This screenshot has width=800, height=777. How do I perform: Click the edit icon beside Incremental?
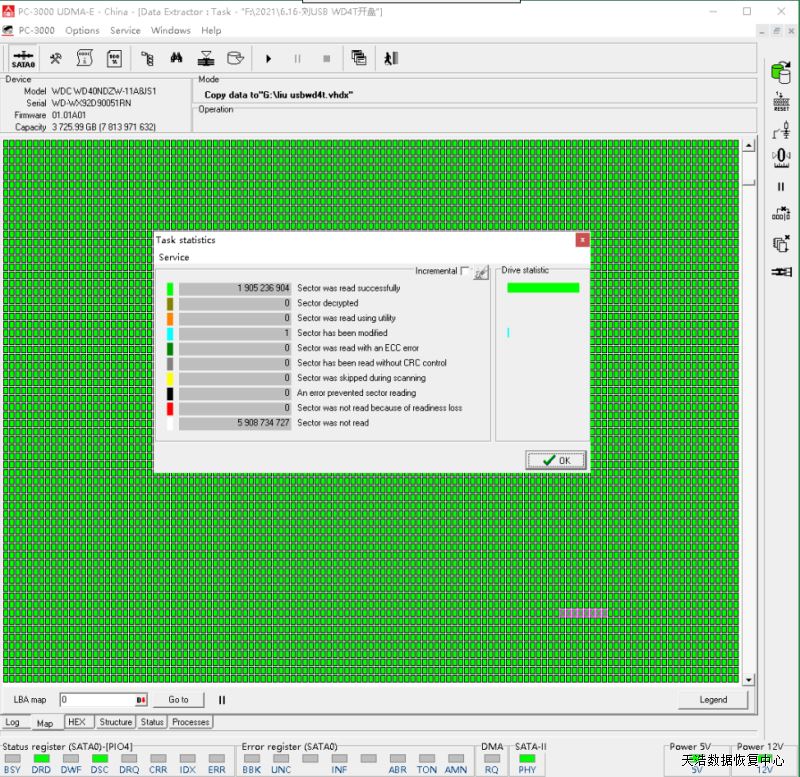tap(481, 272)
